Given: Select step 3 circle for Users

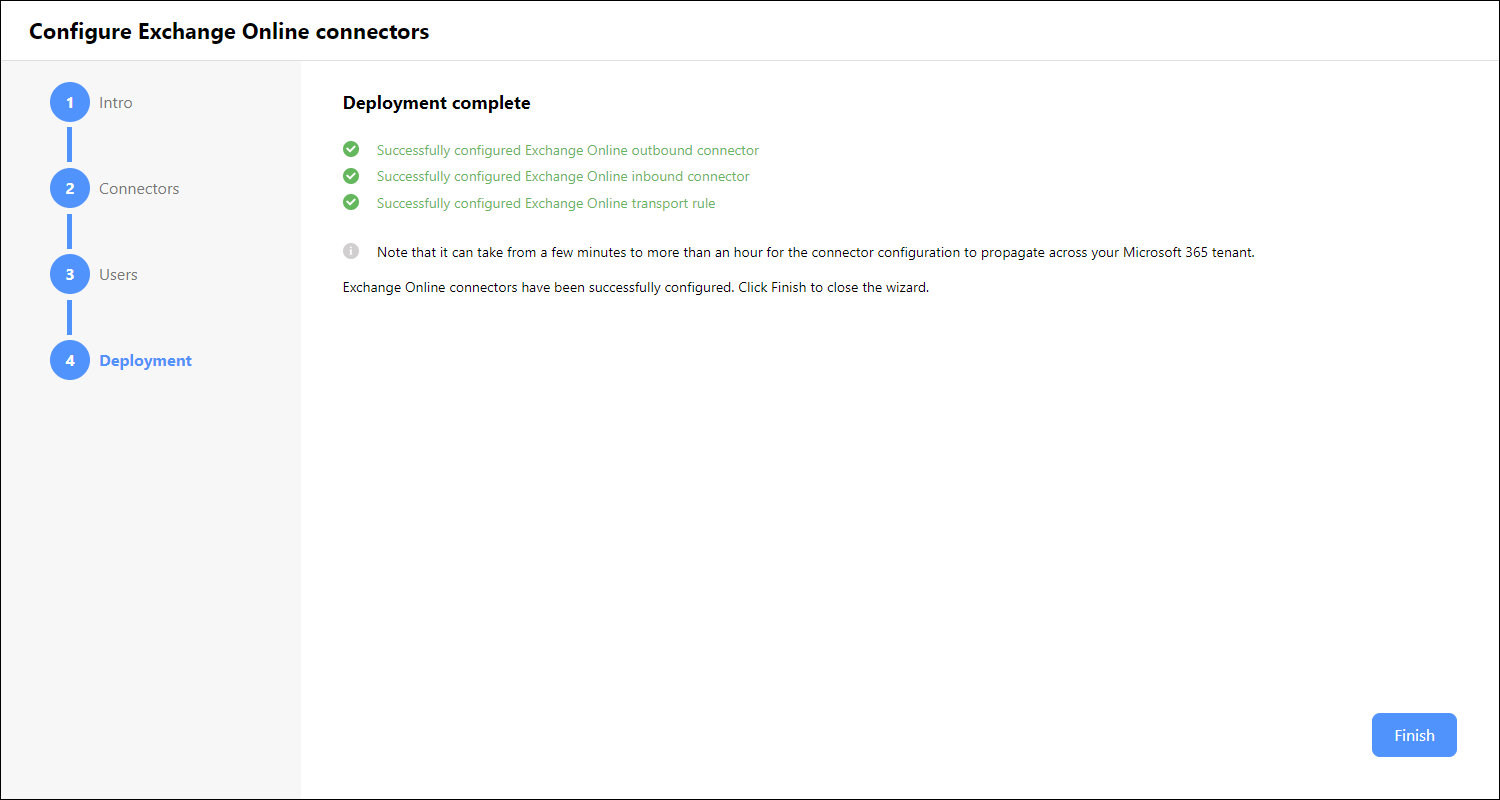Looking at the screenshot, I should tap(70, 274).
